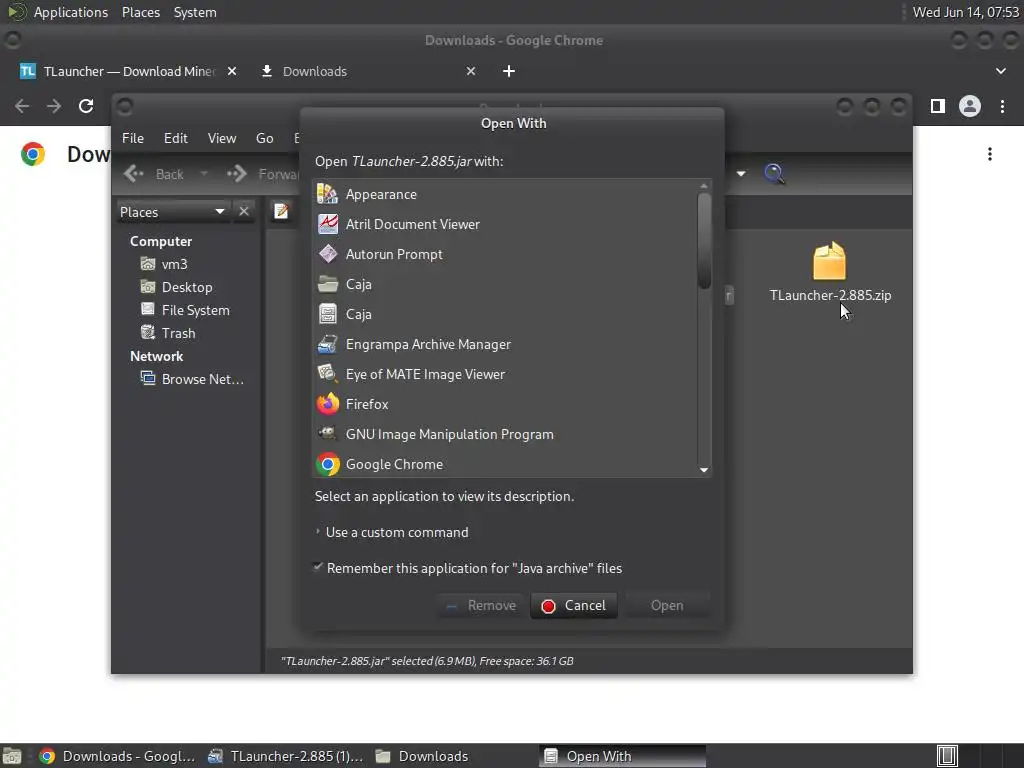
Task: Select Engrampa Archive Manager icon
Action: tap(328, 344)
